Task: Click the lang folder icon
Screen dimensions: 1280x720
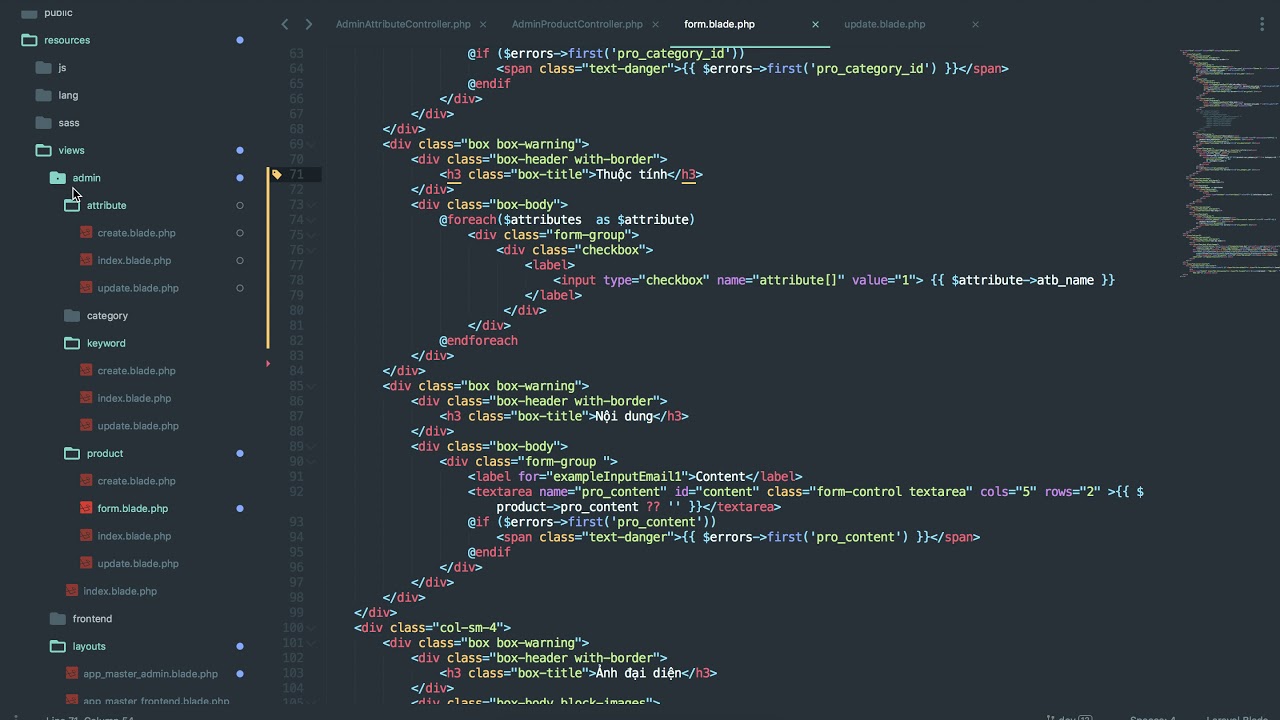Action: 43,95
